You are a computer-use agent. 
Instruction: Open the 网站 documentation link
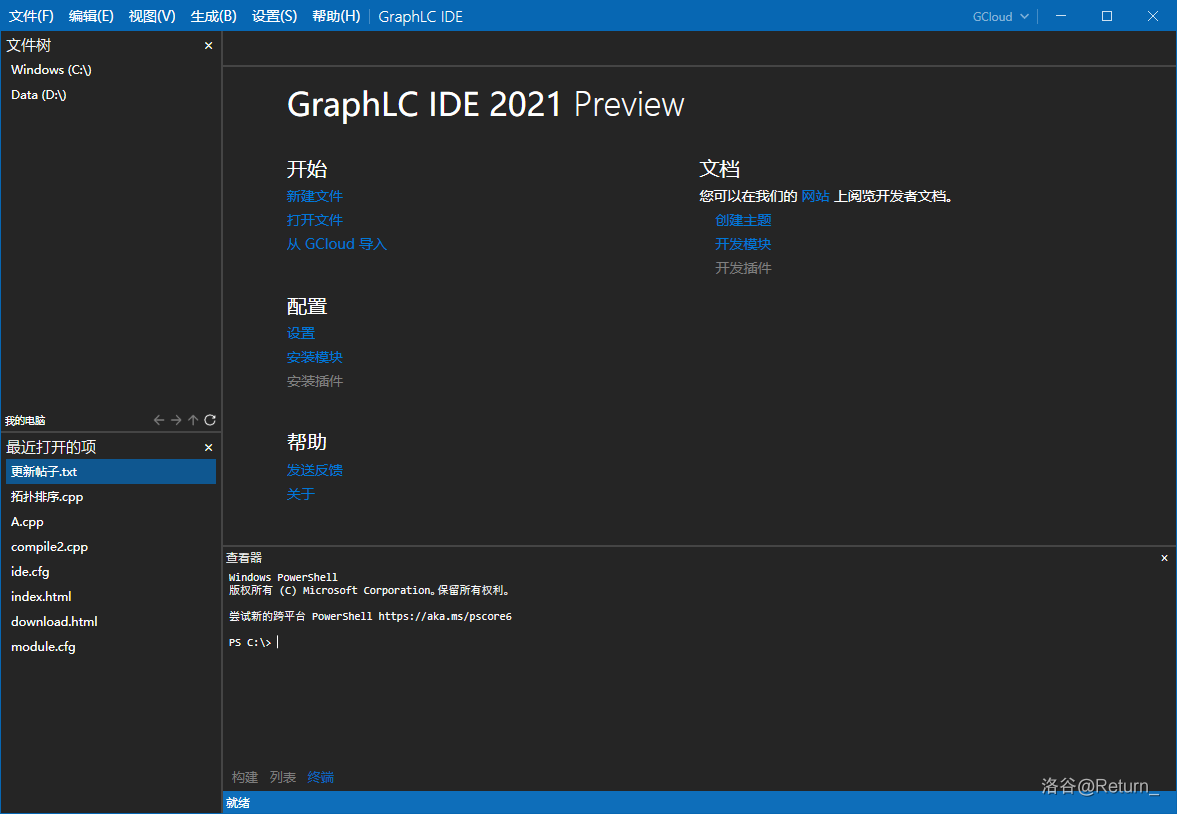pos(815,196)
